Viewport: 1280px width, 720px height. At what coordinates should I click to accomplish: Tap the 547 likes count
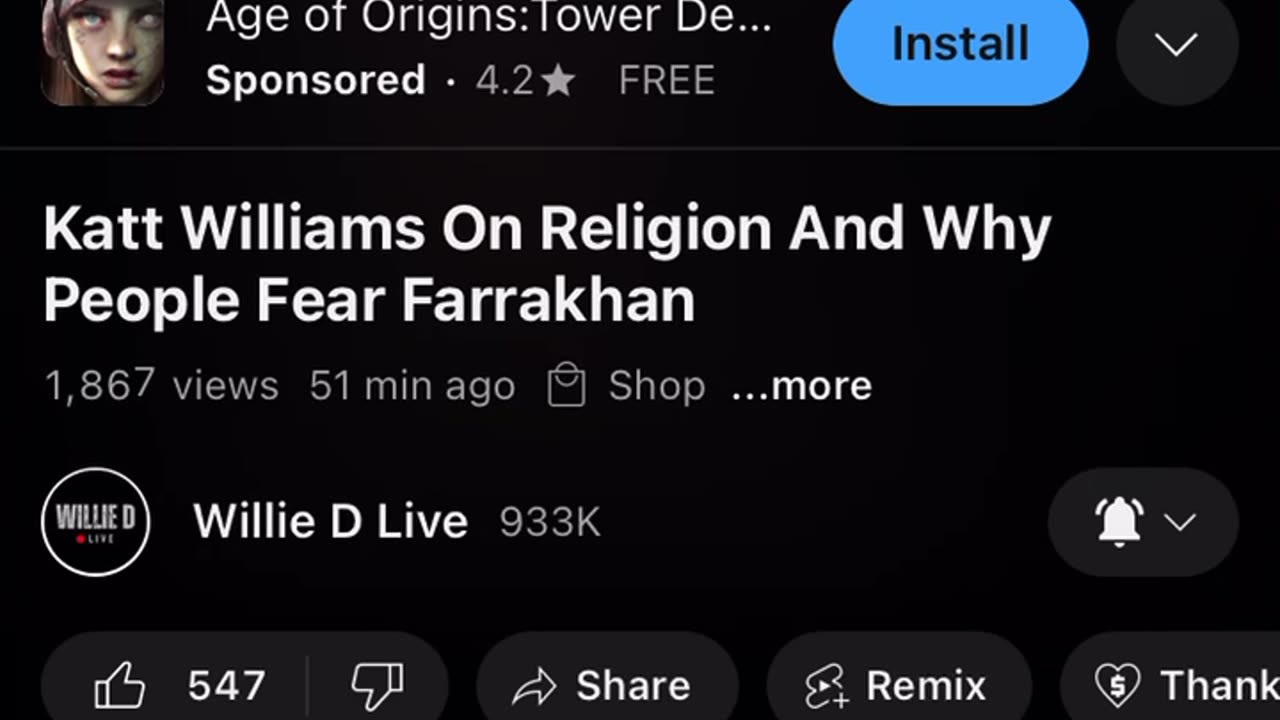(227, 686)
